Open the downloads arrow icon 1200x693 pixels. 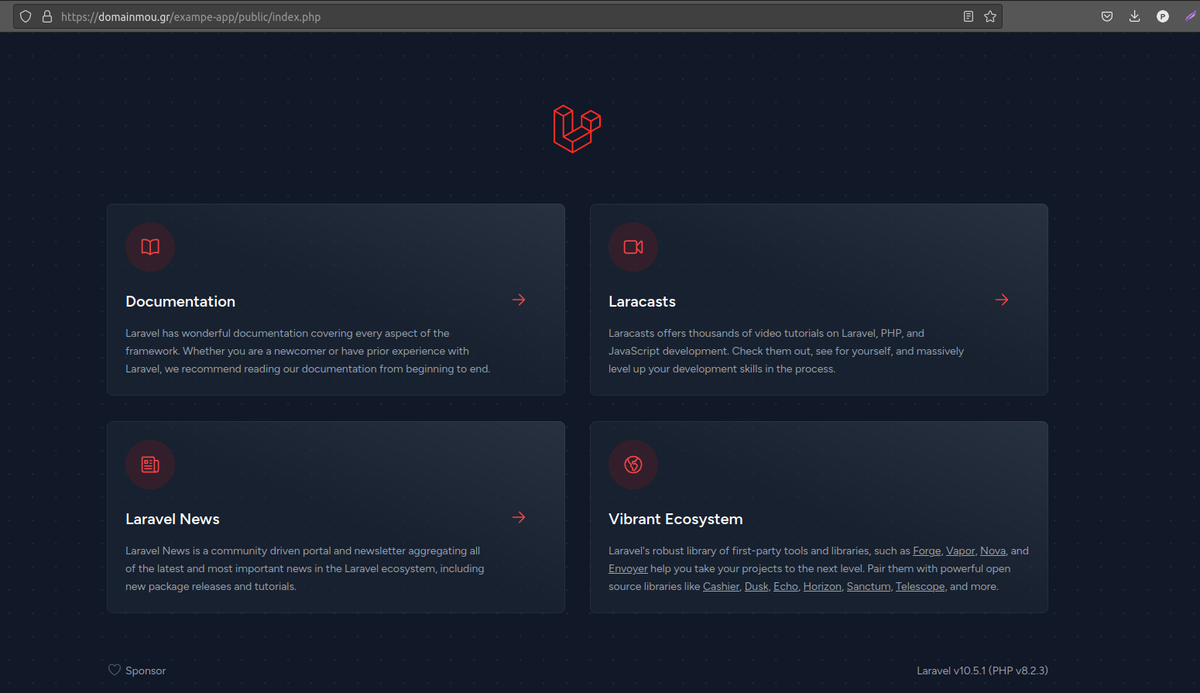1135,17
